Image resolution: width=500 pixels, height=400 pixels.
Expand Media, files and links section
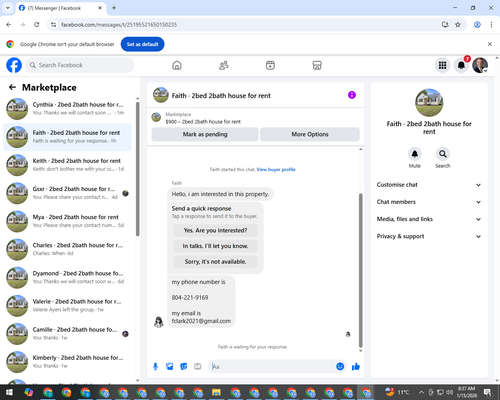(x=429, y=219)
